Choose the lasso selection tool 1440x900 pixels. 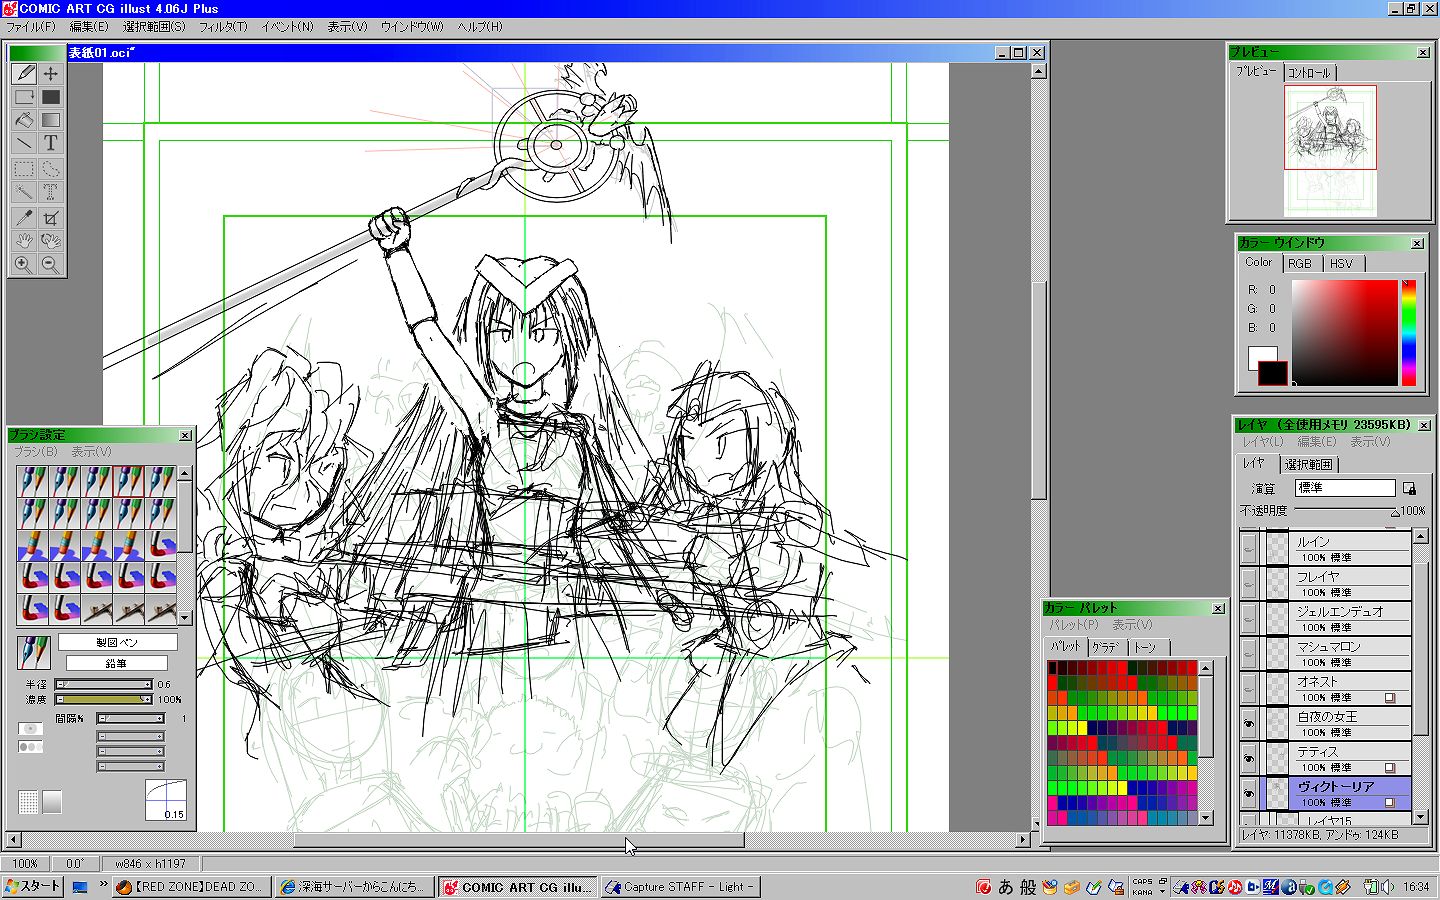tap(51, 168)
